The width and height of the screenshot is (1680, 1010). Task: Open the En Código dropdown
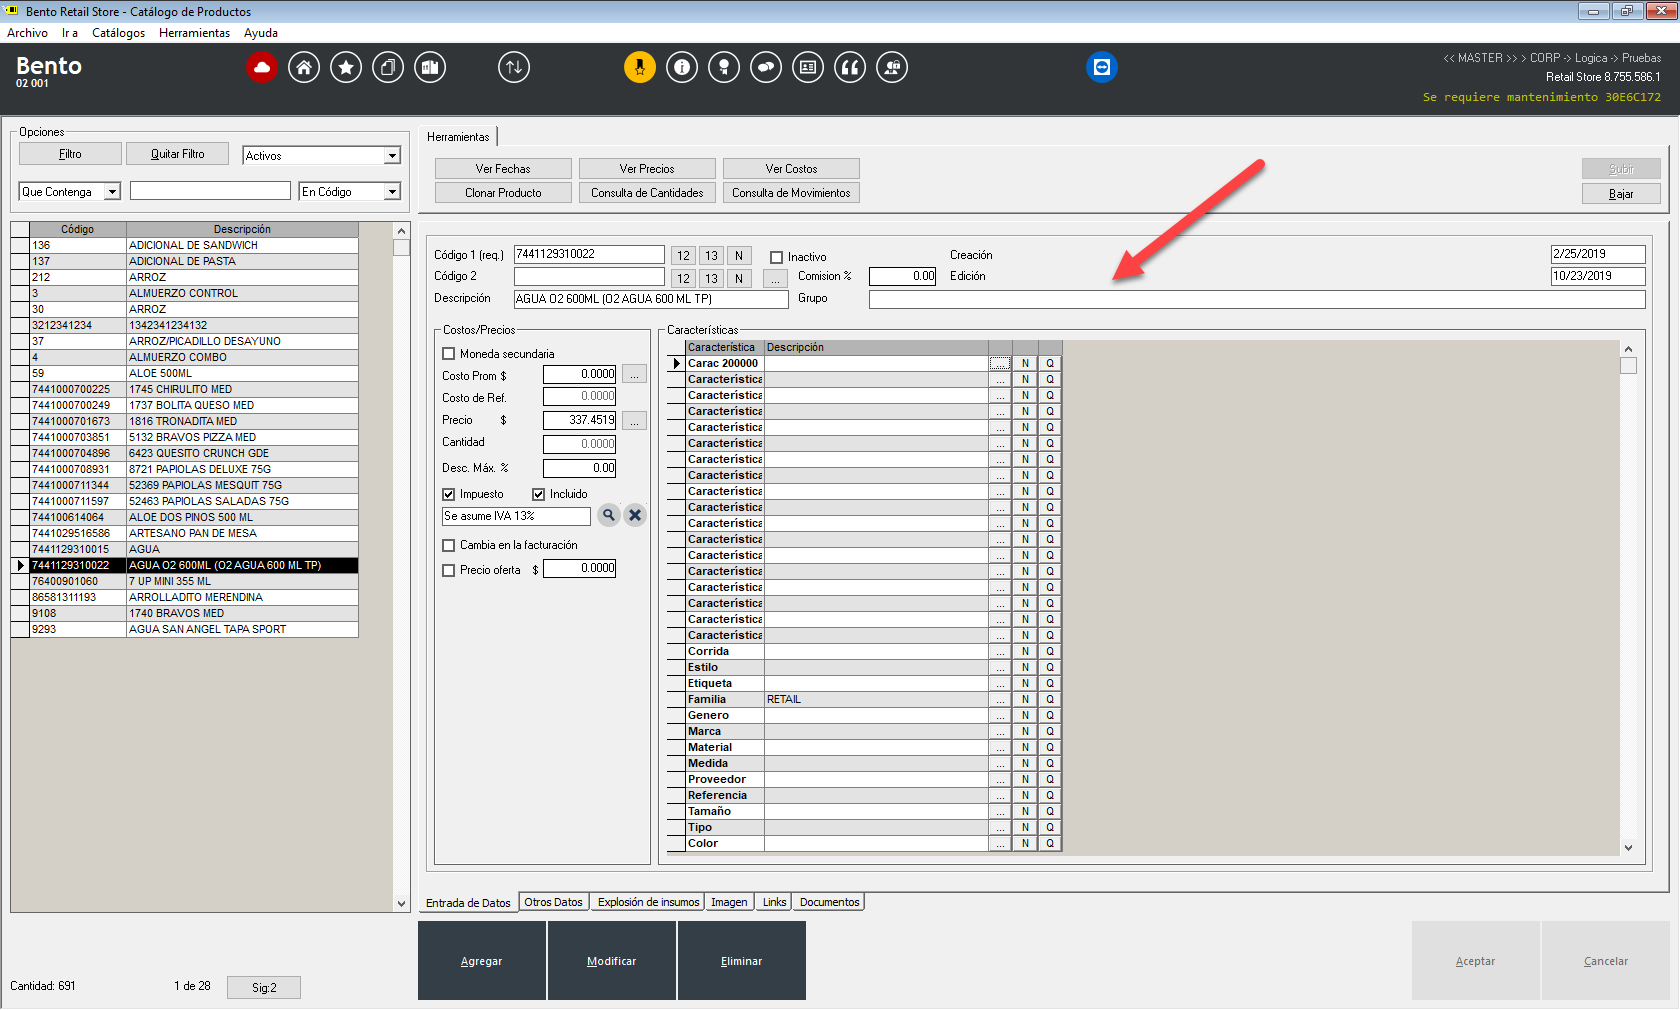click(393, 192)
